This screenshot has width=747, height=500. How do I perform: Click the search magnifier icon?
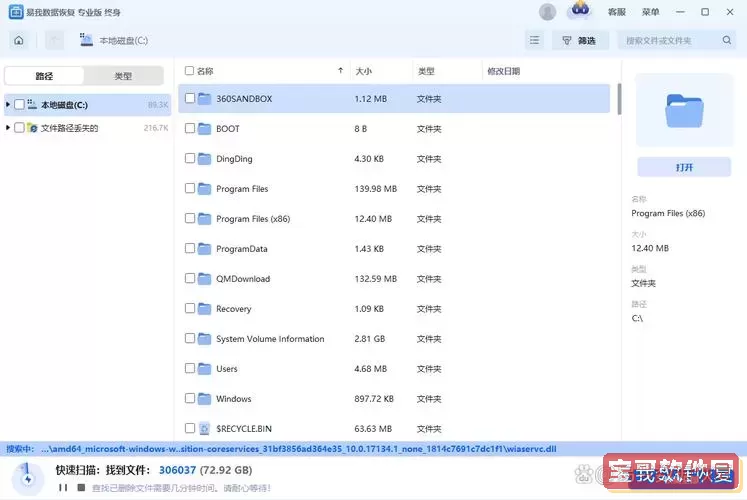coord(727,40)
